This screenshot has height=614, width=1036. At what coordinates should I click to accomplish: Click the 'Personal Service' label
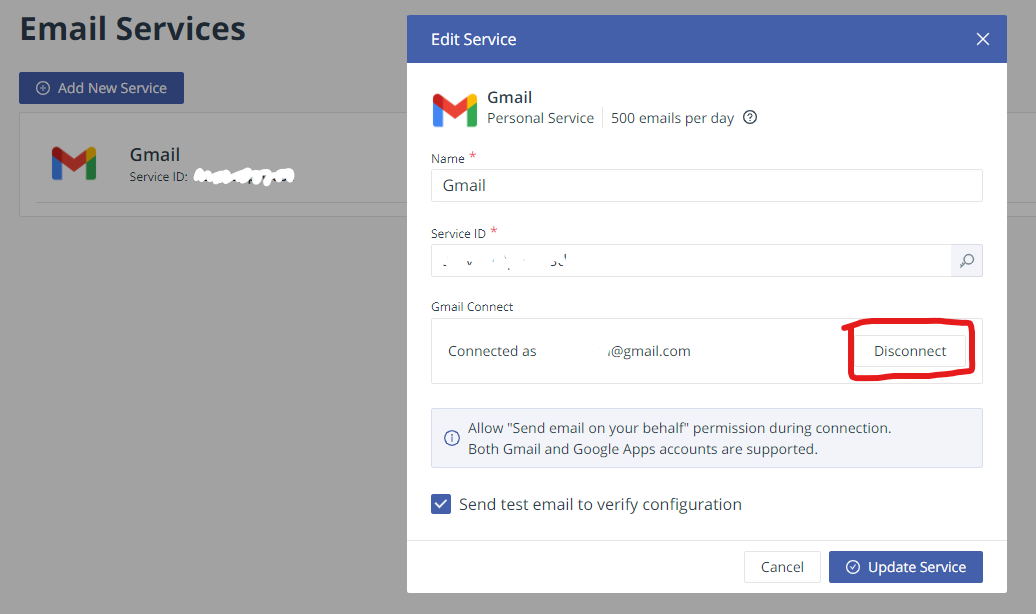[x=540, y=118]
